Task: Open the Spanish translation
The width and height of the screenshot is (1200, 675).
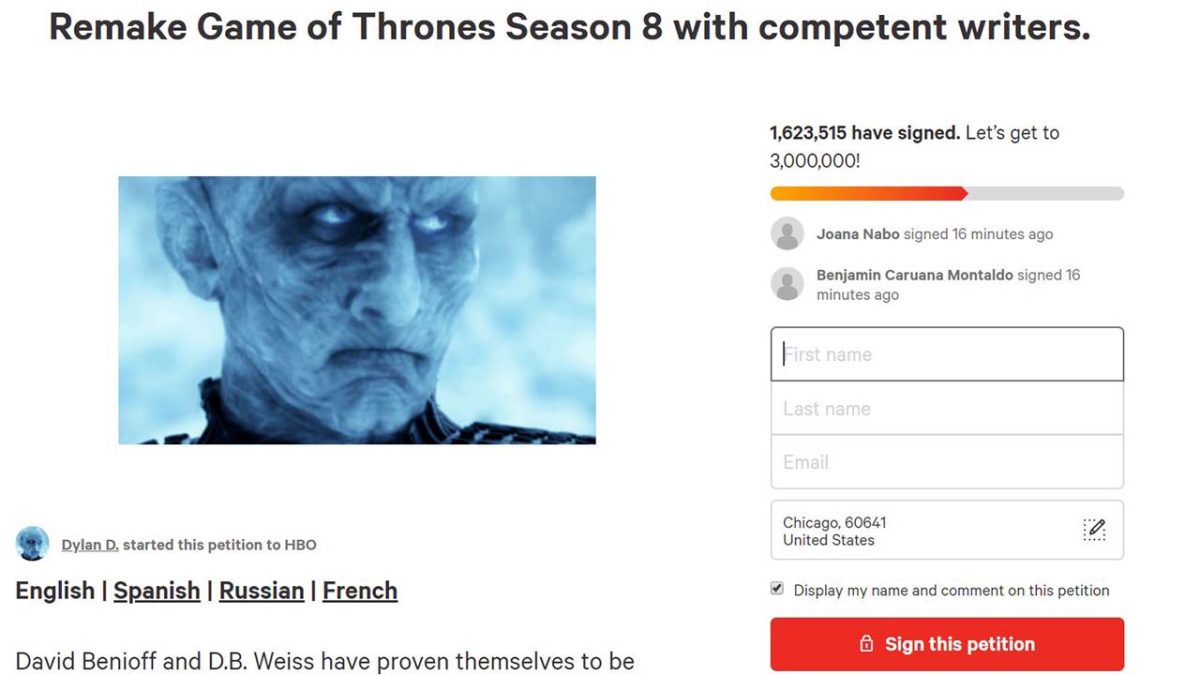Action: coord(156,591)
